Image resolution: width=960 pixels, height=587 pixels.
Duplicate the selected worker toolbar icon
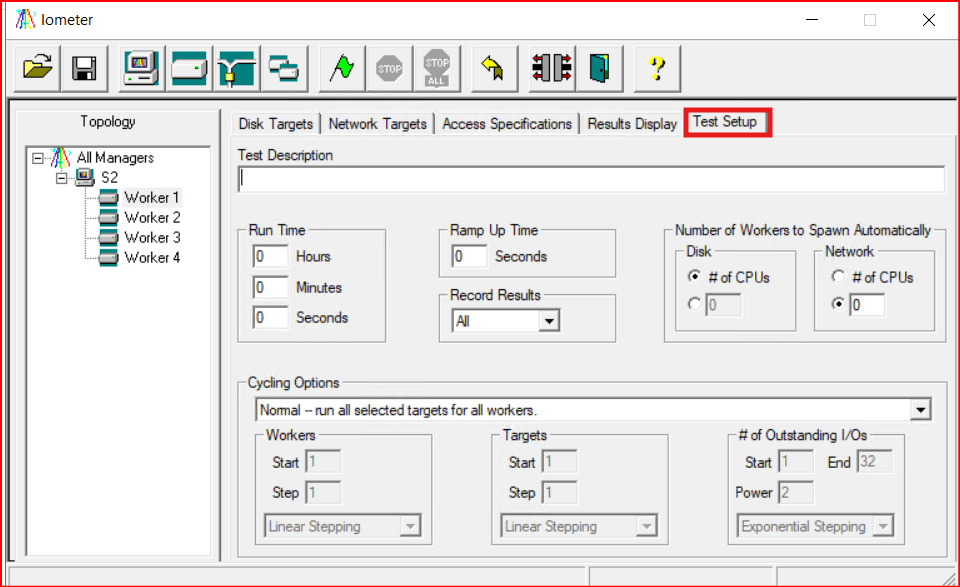(284, 68)
